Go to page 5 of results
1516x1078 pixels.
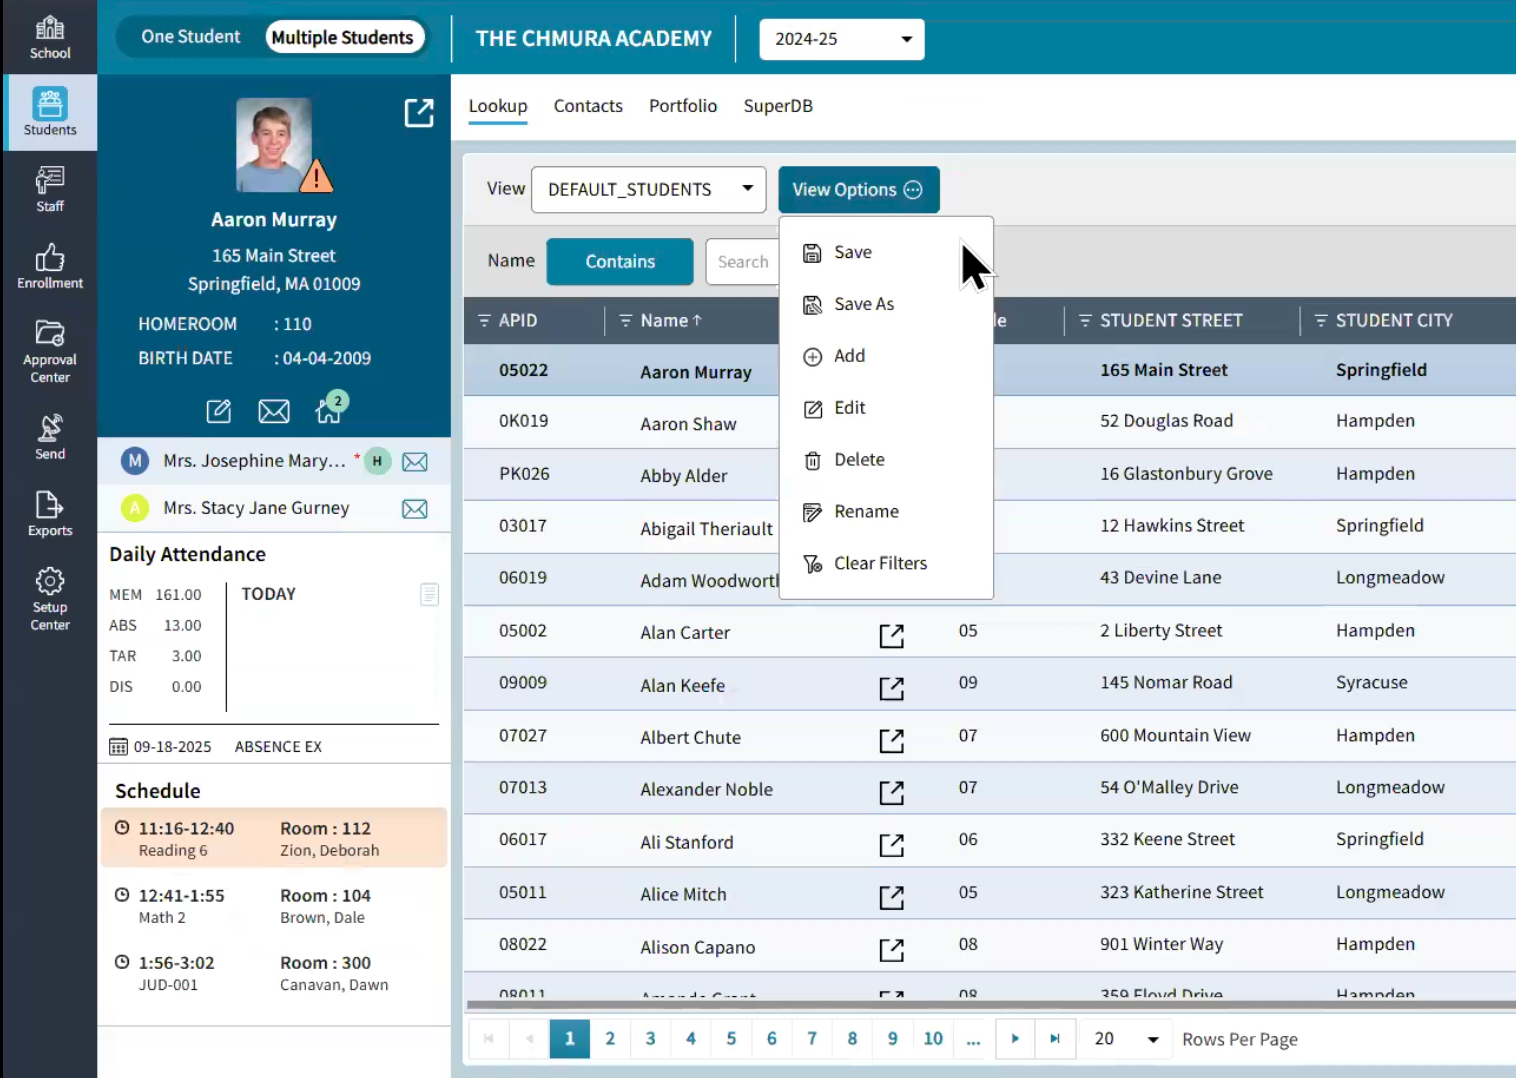tap(731, 1039)
